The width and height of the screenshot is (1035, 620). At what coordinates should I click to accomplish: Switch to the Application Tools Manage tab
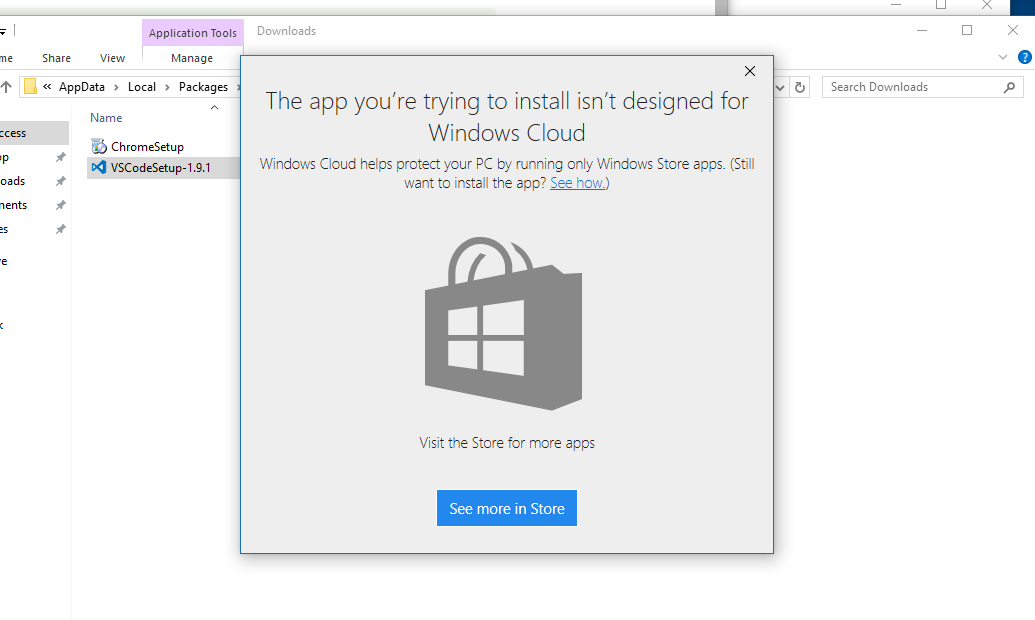[x=190, y=58]
